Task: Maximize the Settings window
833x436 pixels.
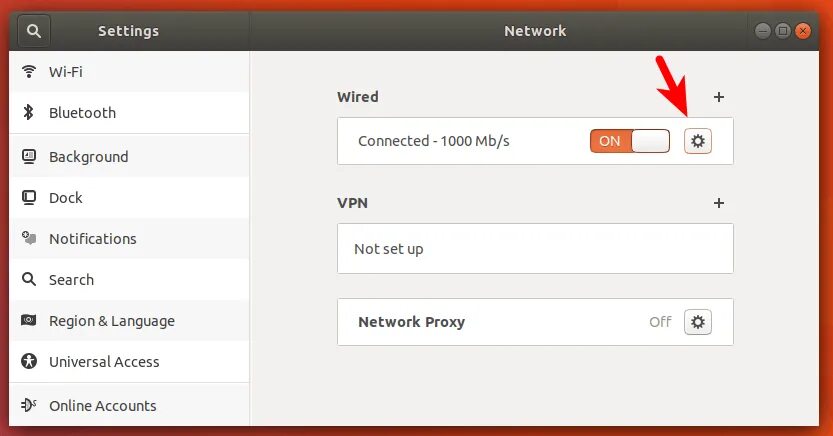Action: [x=784, y=31]
